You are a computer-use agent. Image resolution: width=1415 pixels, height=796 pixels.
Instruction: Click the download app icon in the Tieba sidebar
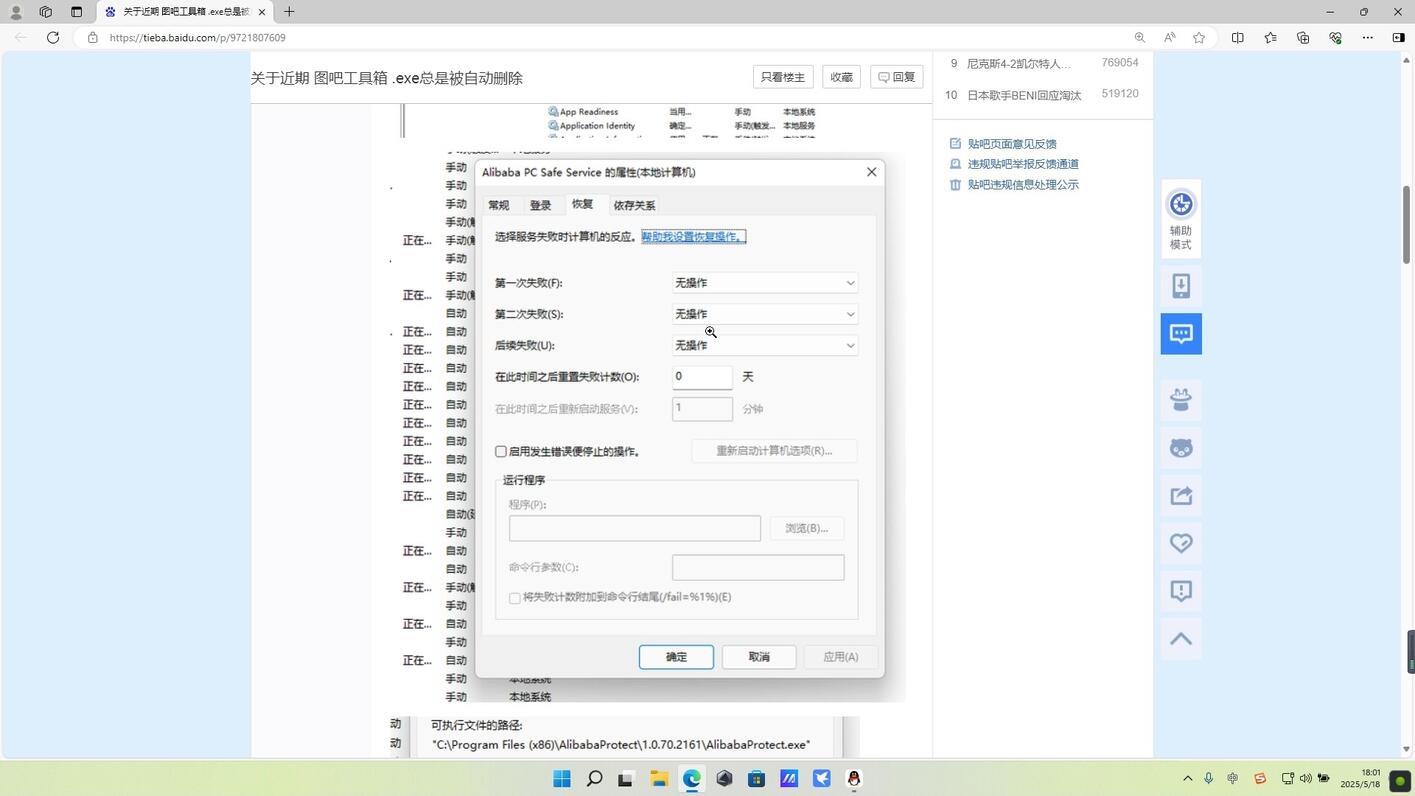point(1181,286)
